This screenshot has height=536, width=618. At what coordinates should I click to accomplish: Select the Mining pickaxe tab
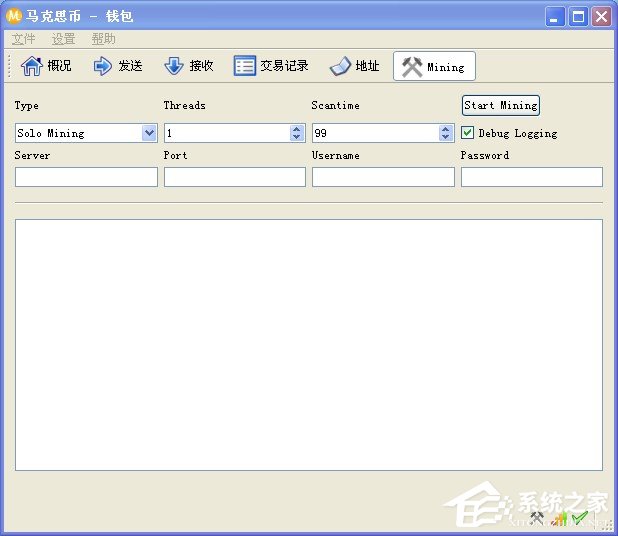tap(434, 66)
